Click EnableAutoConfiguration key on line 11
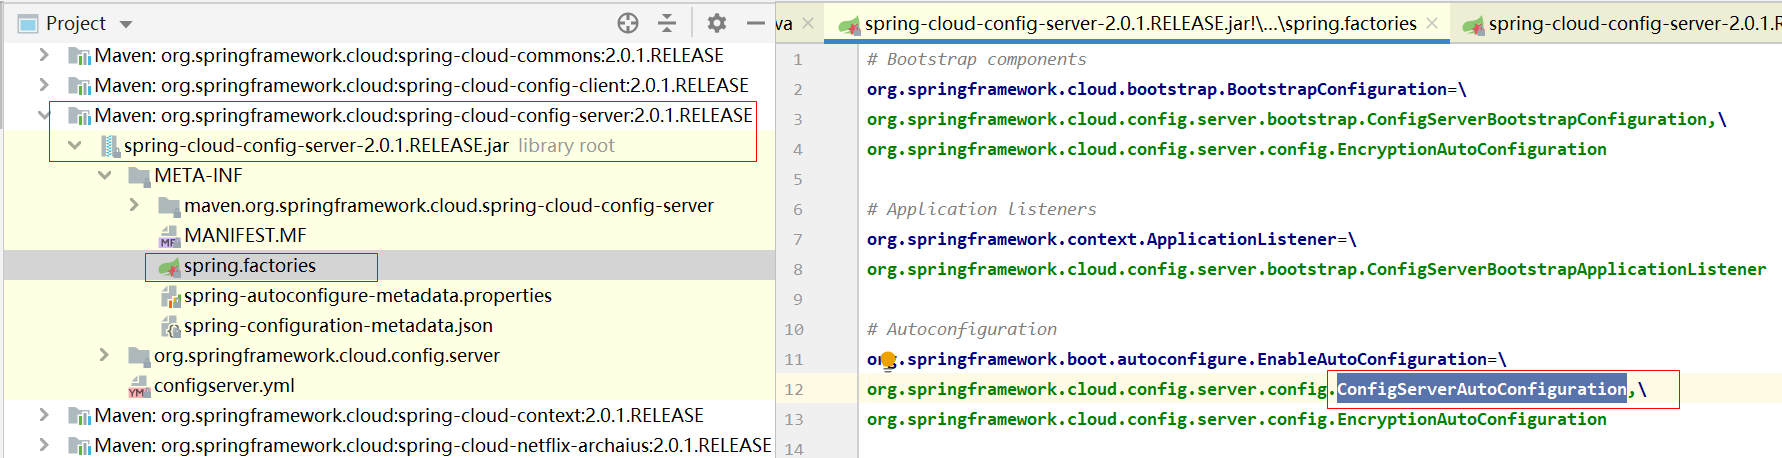 1371,359
